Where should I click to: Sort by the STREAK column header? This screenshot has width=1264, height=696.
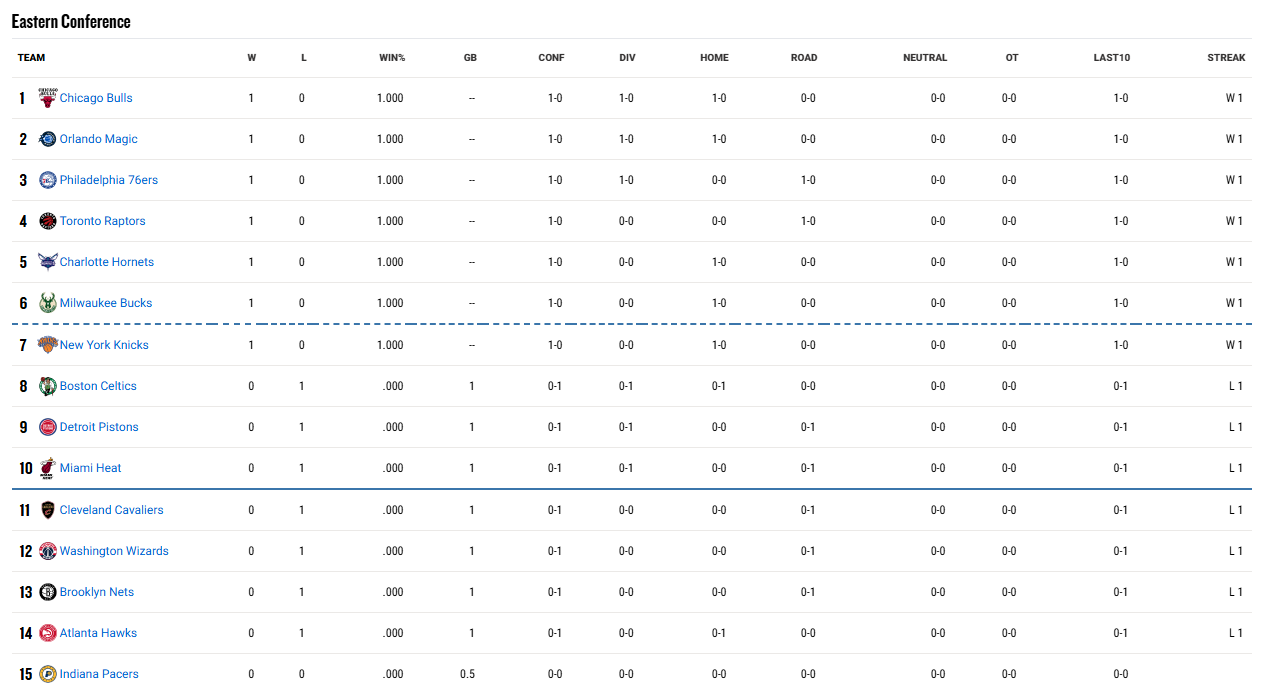pyautogui.click(x=1226, y=58)
